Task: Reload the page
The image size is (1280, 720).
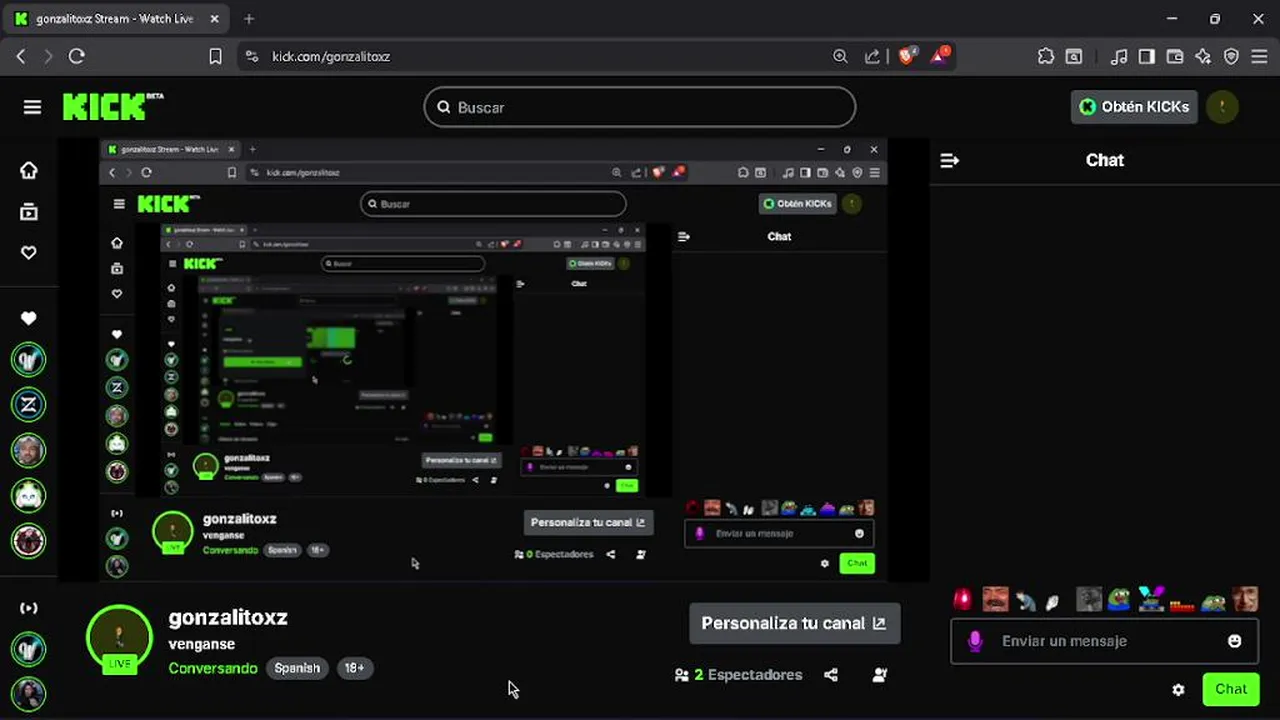Action: point(77,56)
